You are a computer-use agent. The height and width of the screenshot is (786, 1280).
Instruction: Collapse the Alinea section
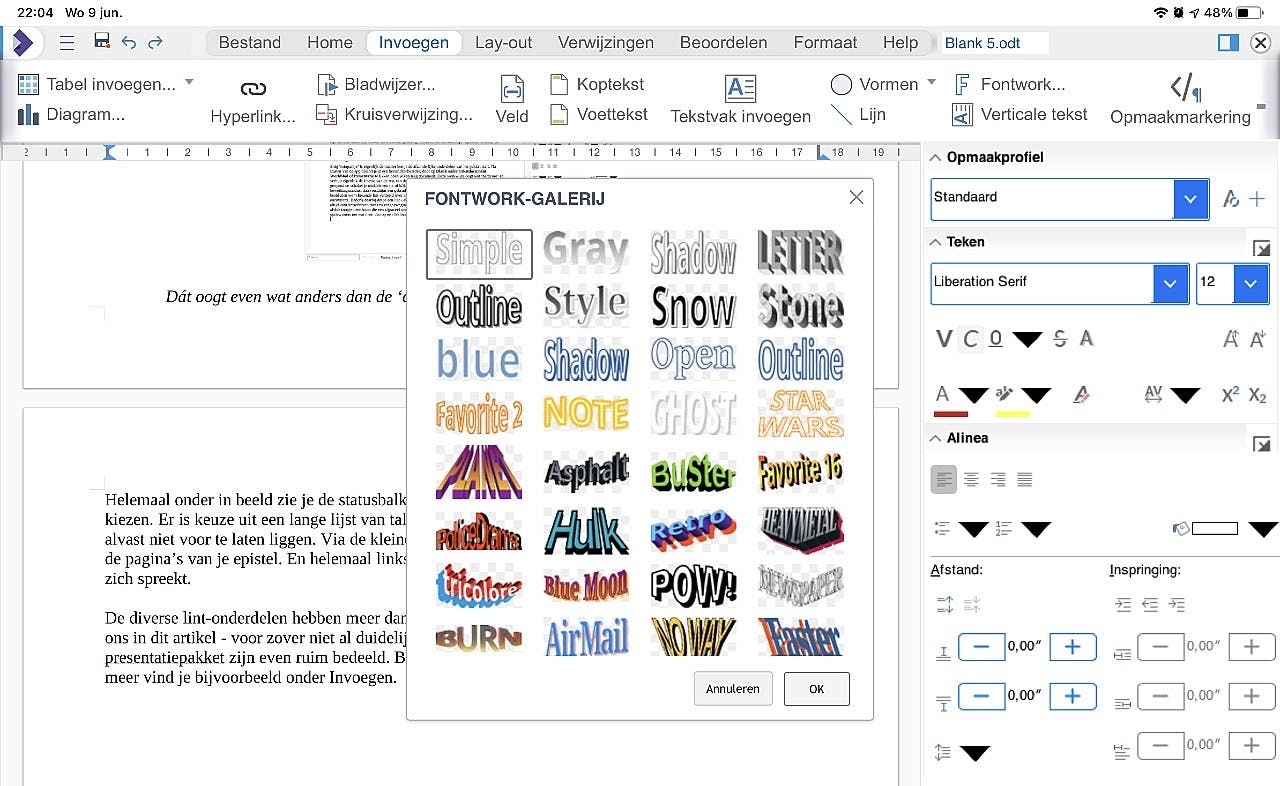pos(936,439)
